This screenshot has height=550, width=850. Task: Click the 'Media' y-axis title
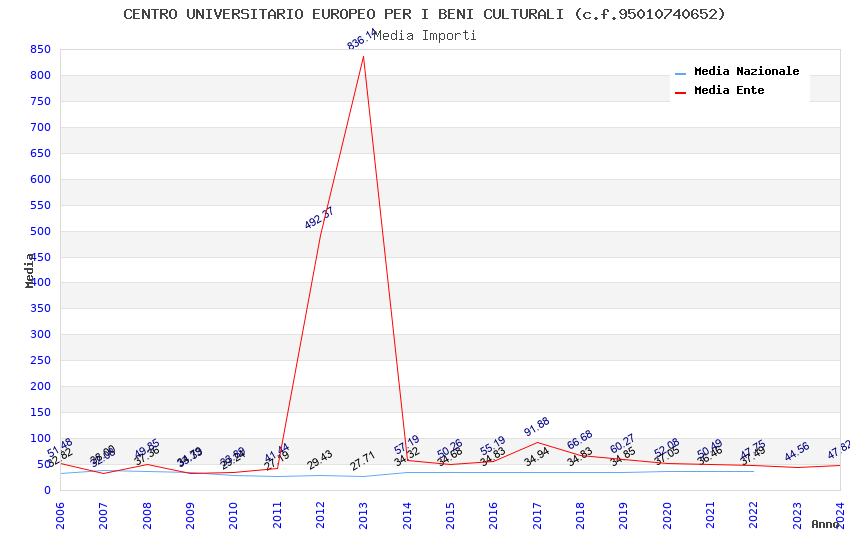[30, 270]
